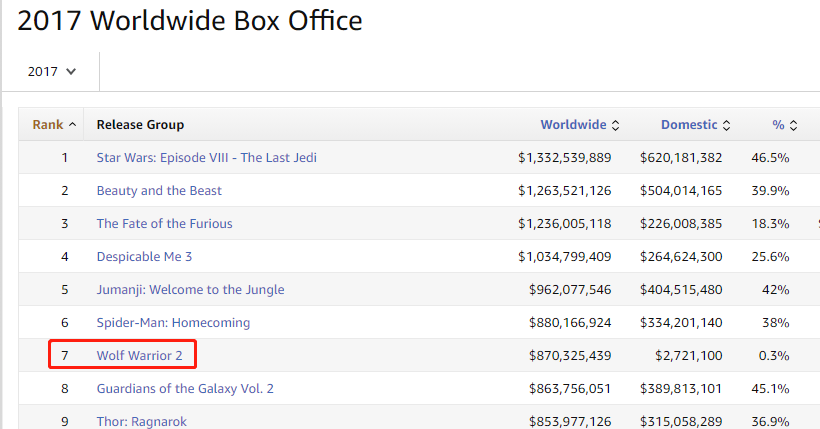The width and height of the screenshot is (820, 429).
Task: Click the Domestic column sort arrows
Action: click(x=726, y=125)
